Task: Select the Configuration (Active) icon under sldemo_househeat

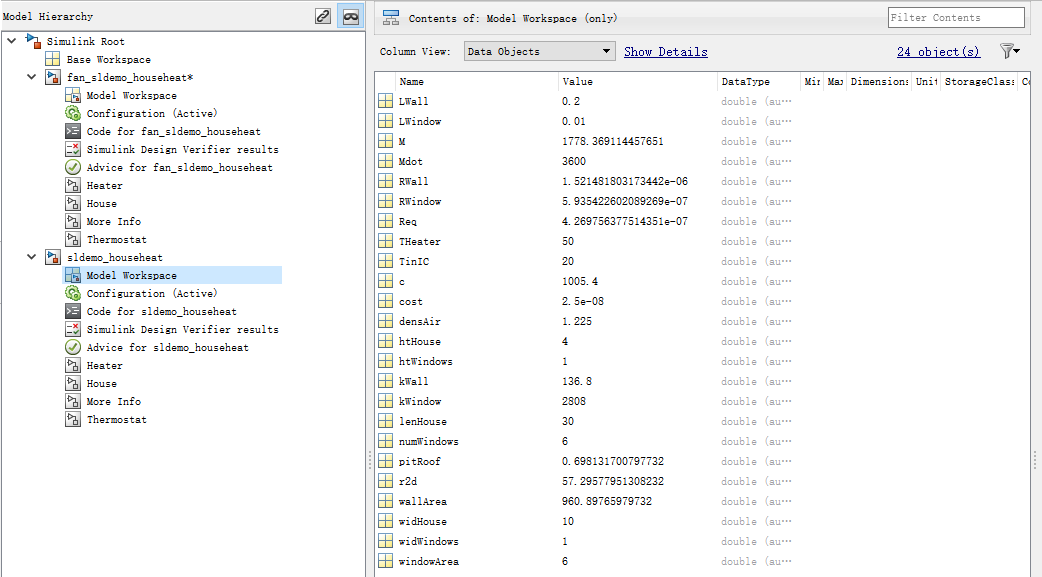Action: point(71,293)
